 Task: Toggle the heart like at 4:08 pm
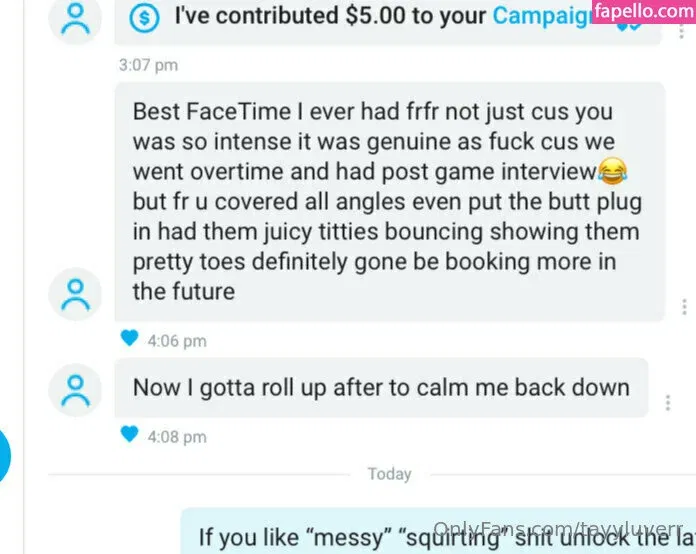[129, 434]
